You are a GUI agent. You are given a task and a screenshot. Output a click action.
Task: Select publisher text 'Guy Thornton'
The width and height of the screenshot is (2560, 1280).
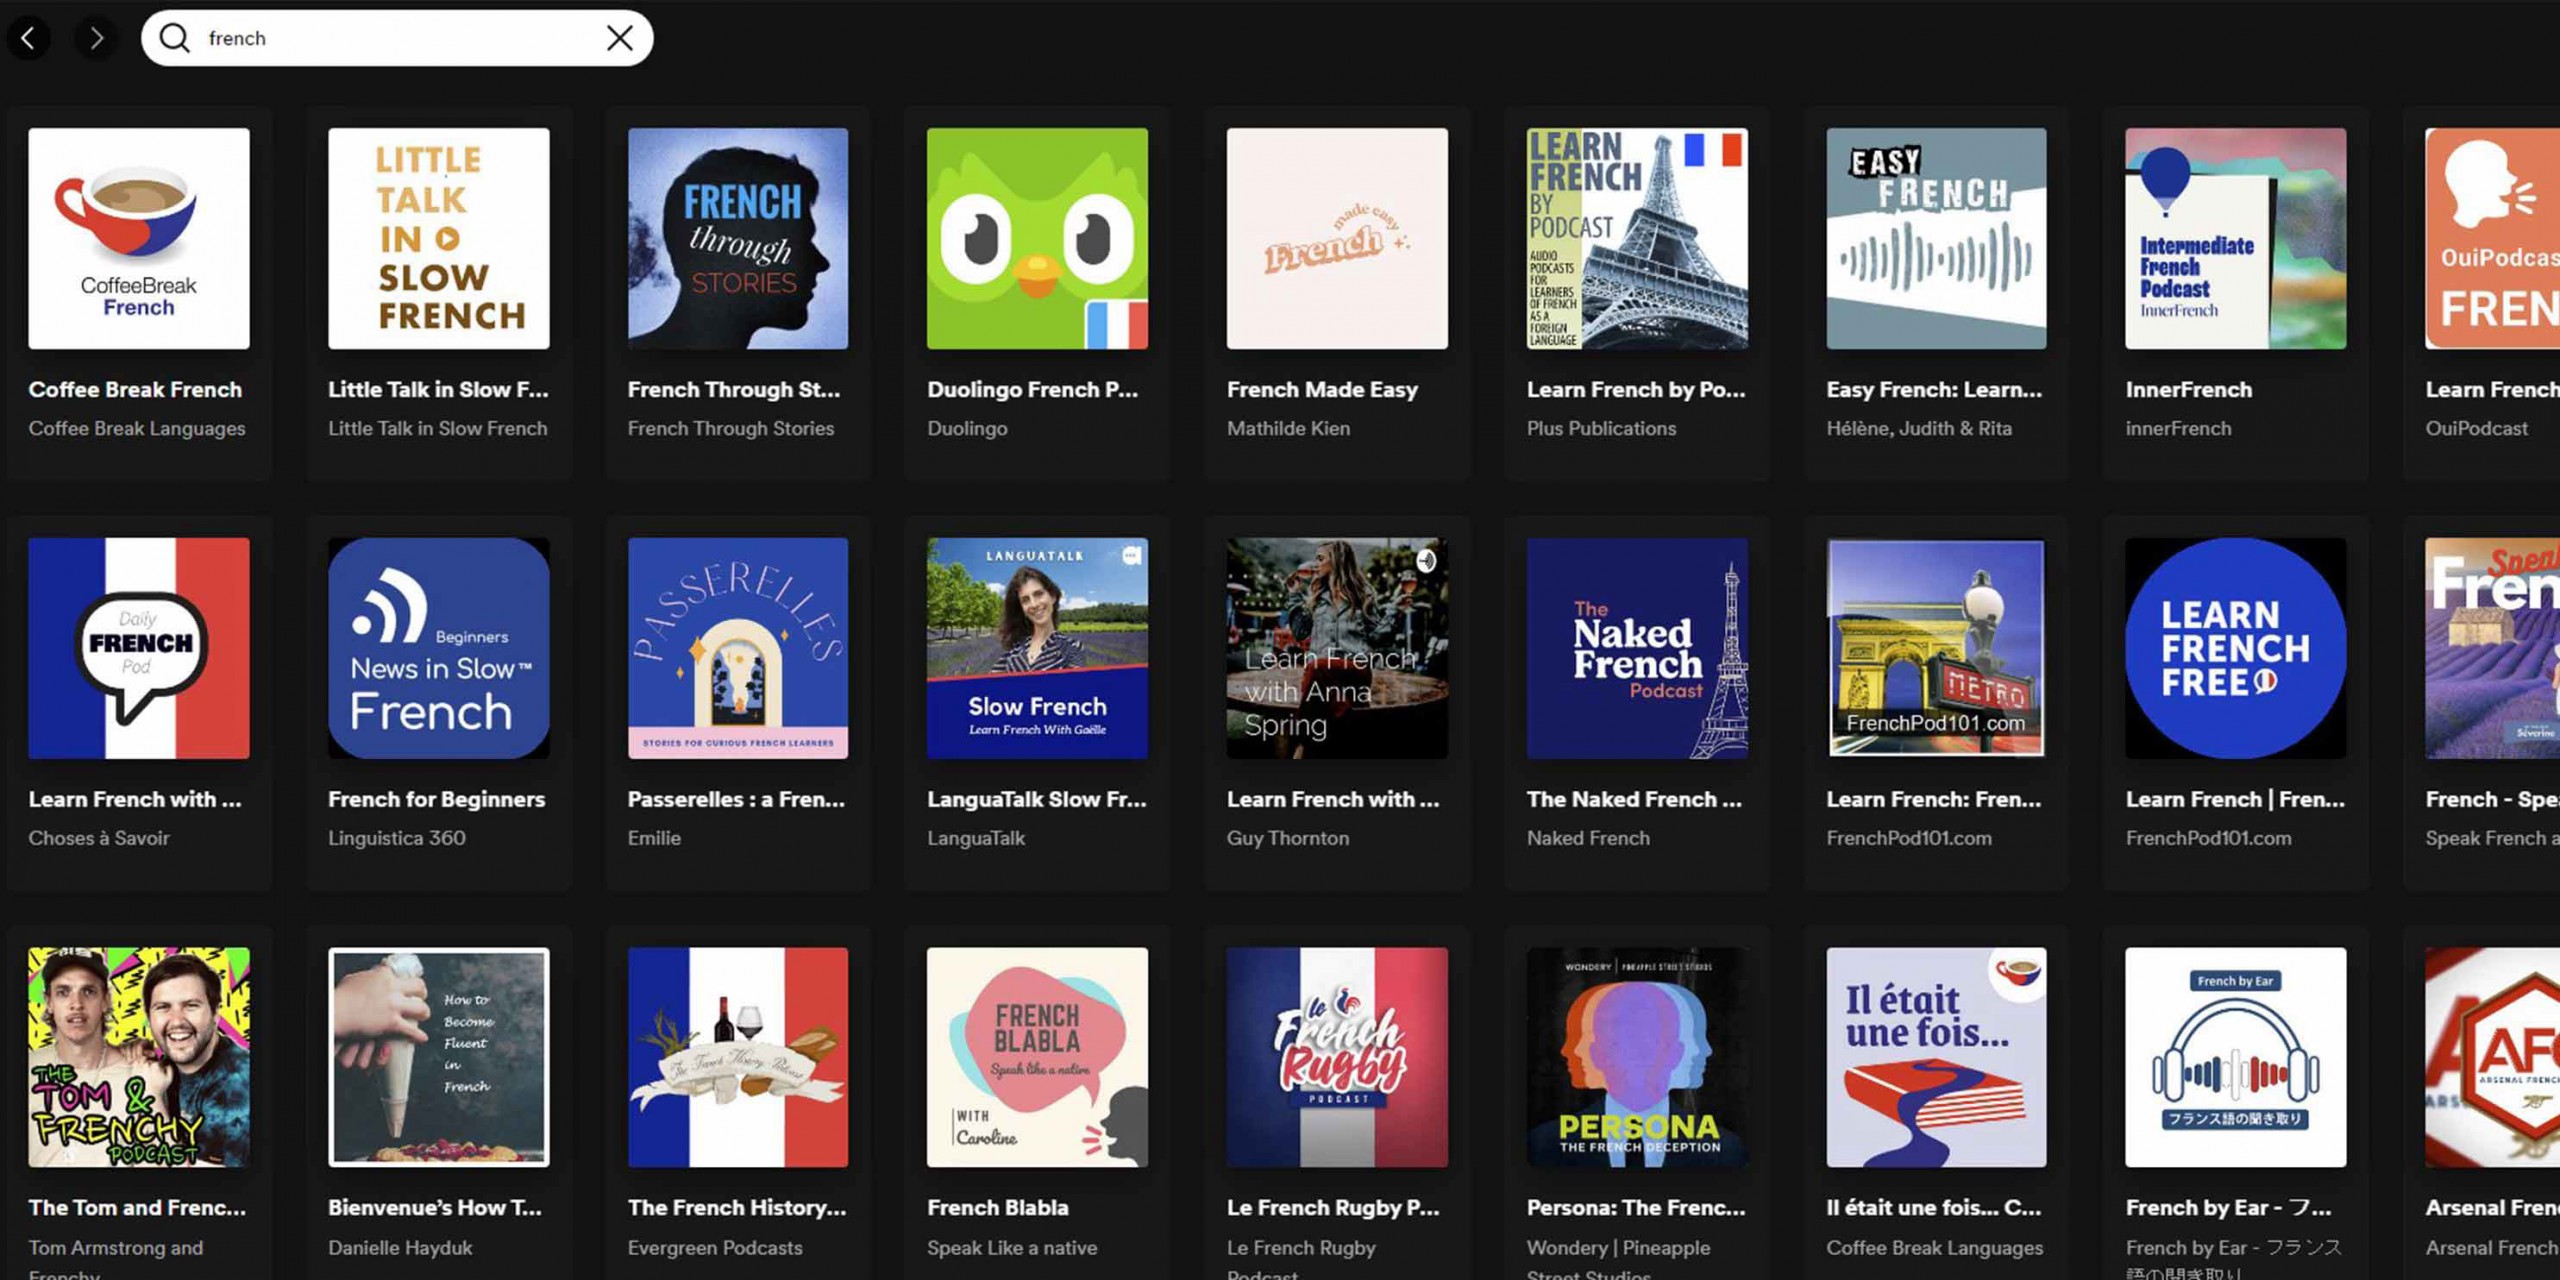click(x=1288, y=838)
